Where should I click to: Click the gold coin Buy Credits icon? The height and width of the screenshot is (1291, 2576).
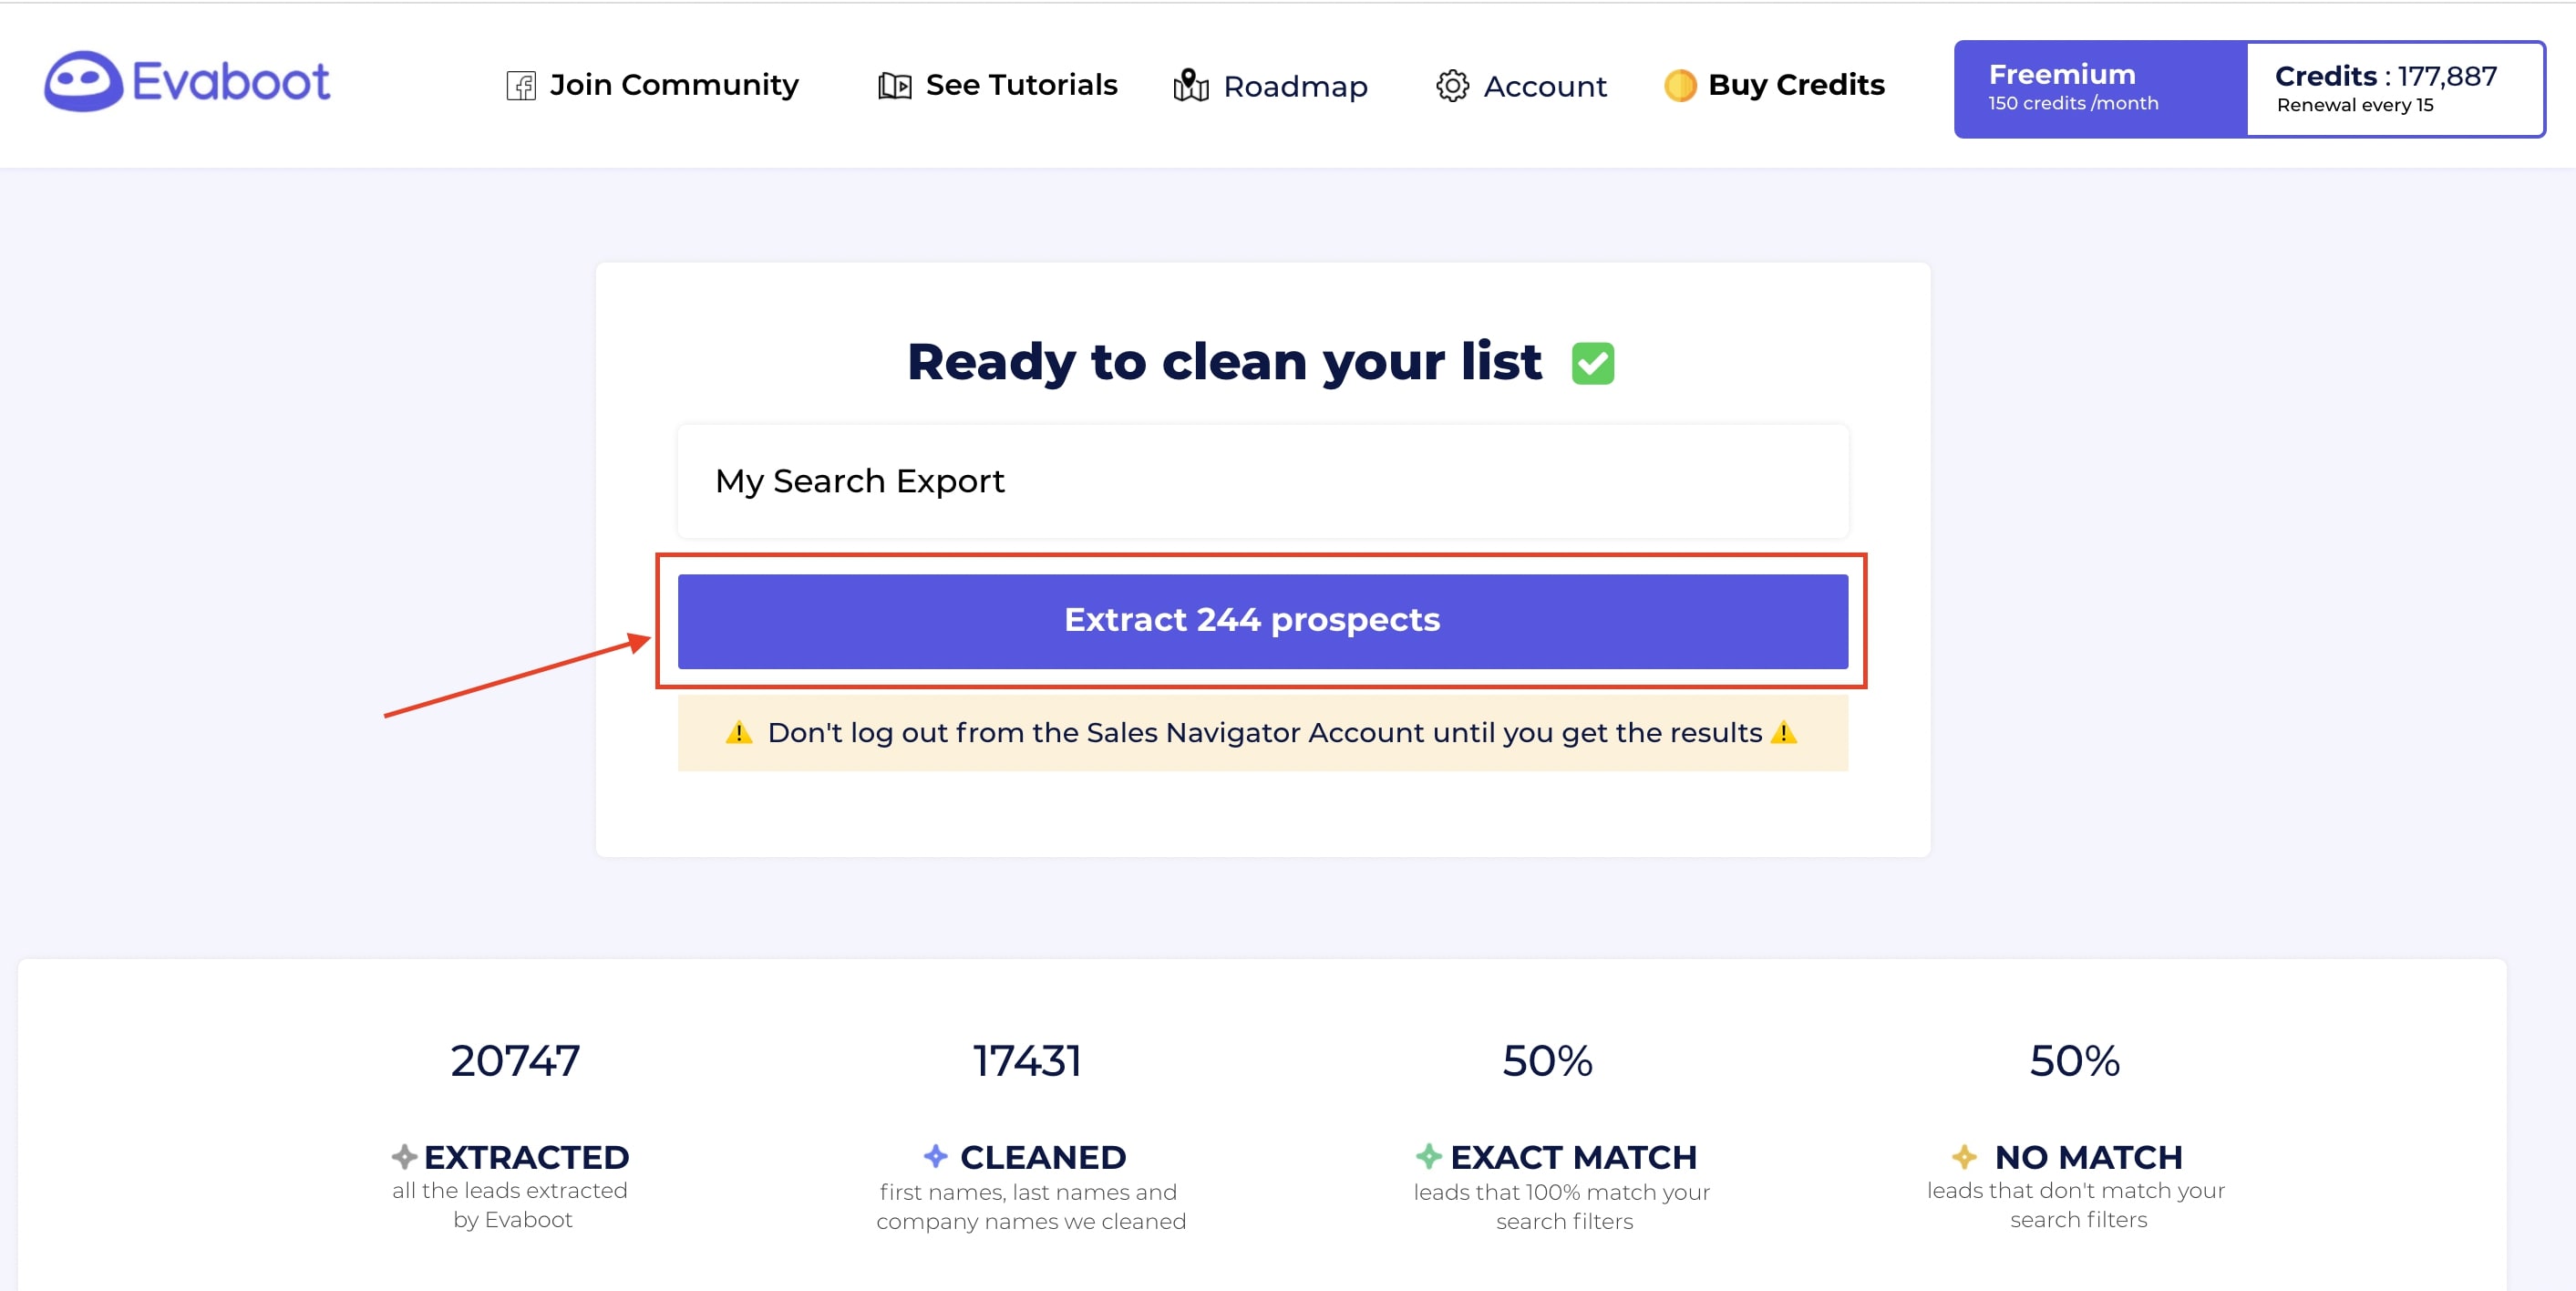point(1680,86)
